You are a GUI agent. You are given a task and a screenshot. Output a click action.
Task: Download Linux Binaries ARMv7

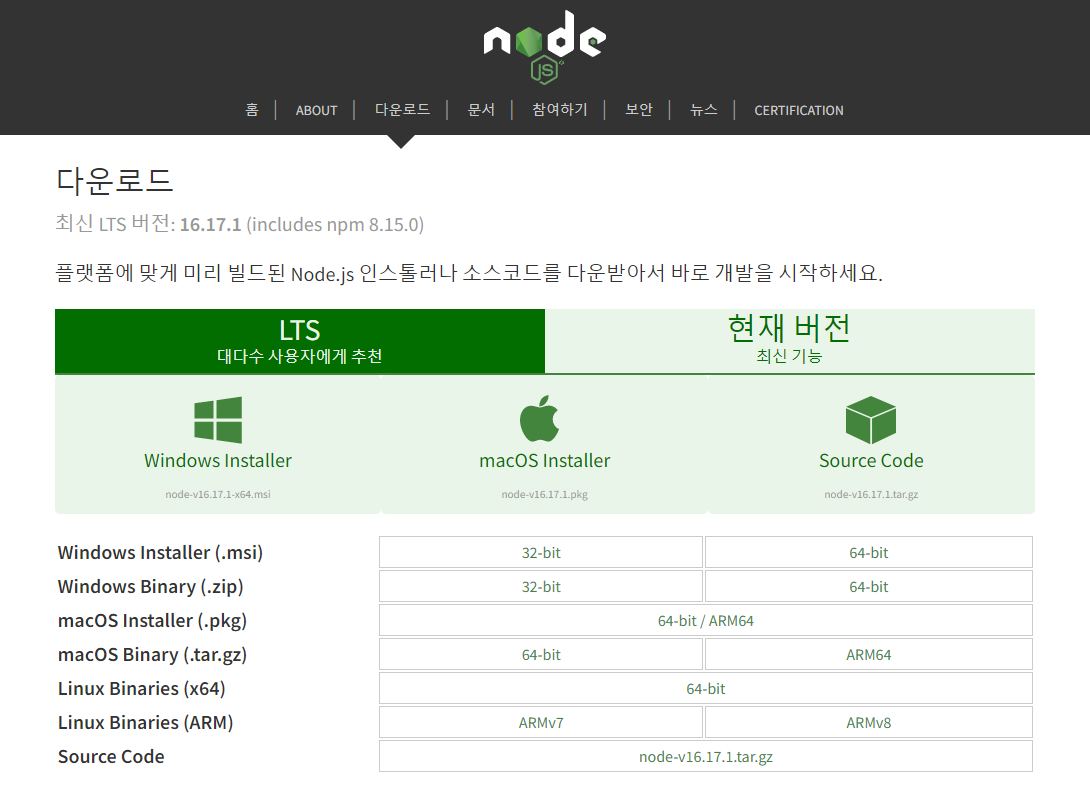tap(541, 723)
